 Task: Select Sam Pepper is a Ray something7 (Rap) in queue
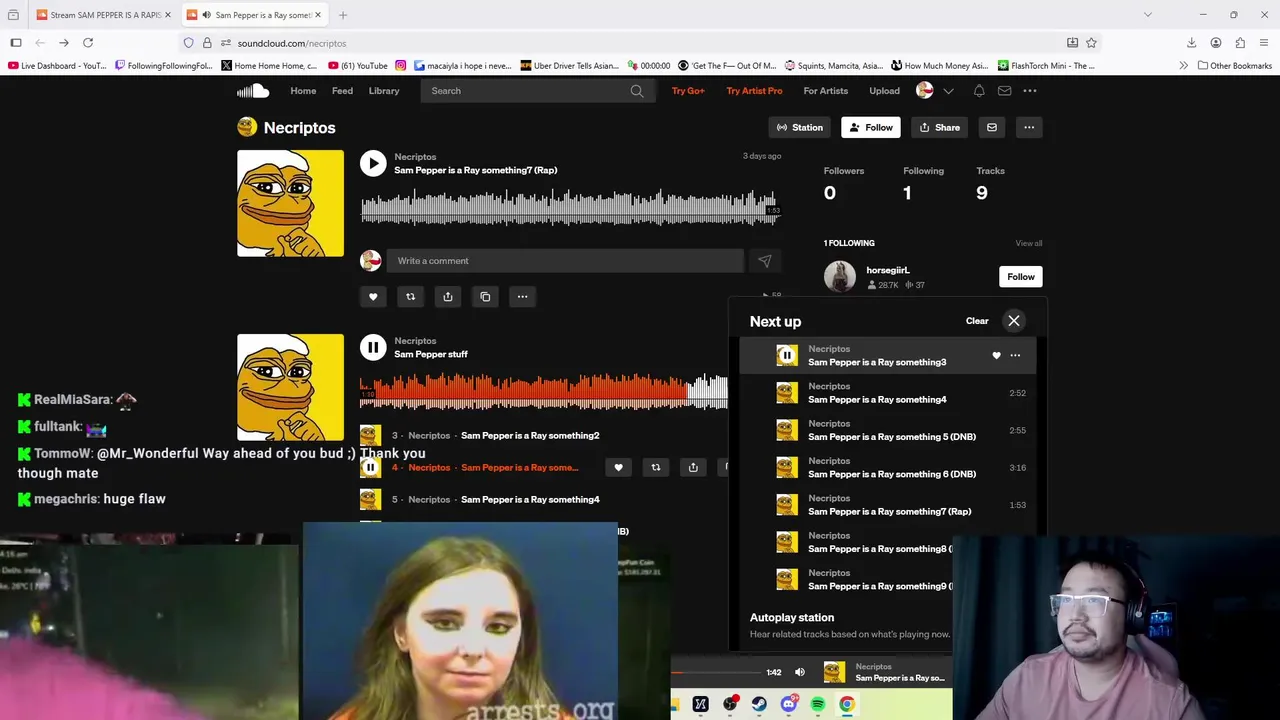point(889,511)
